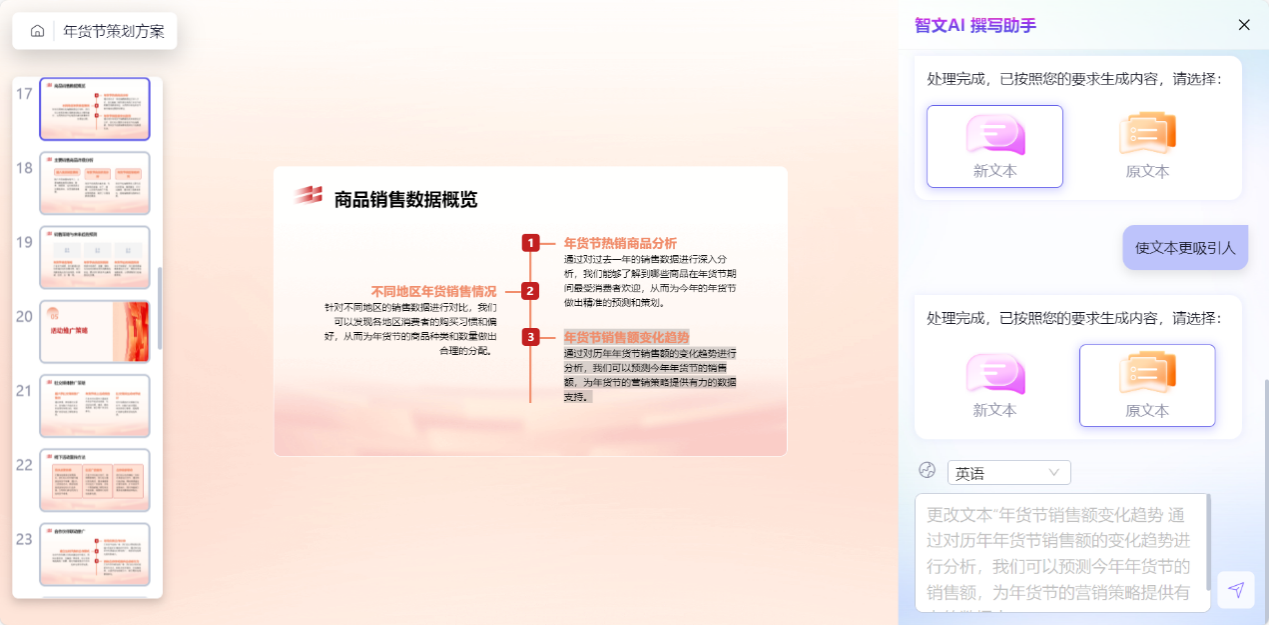The height and width of the screenshot is (625, 1269).
Task: Select slide 18 thumbnail
Action: point(95,183)
